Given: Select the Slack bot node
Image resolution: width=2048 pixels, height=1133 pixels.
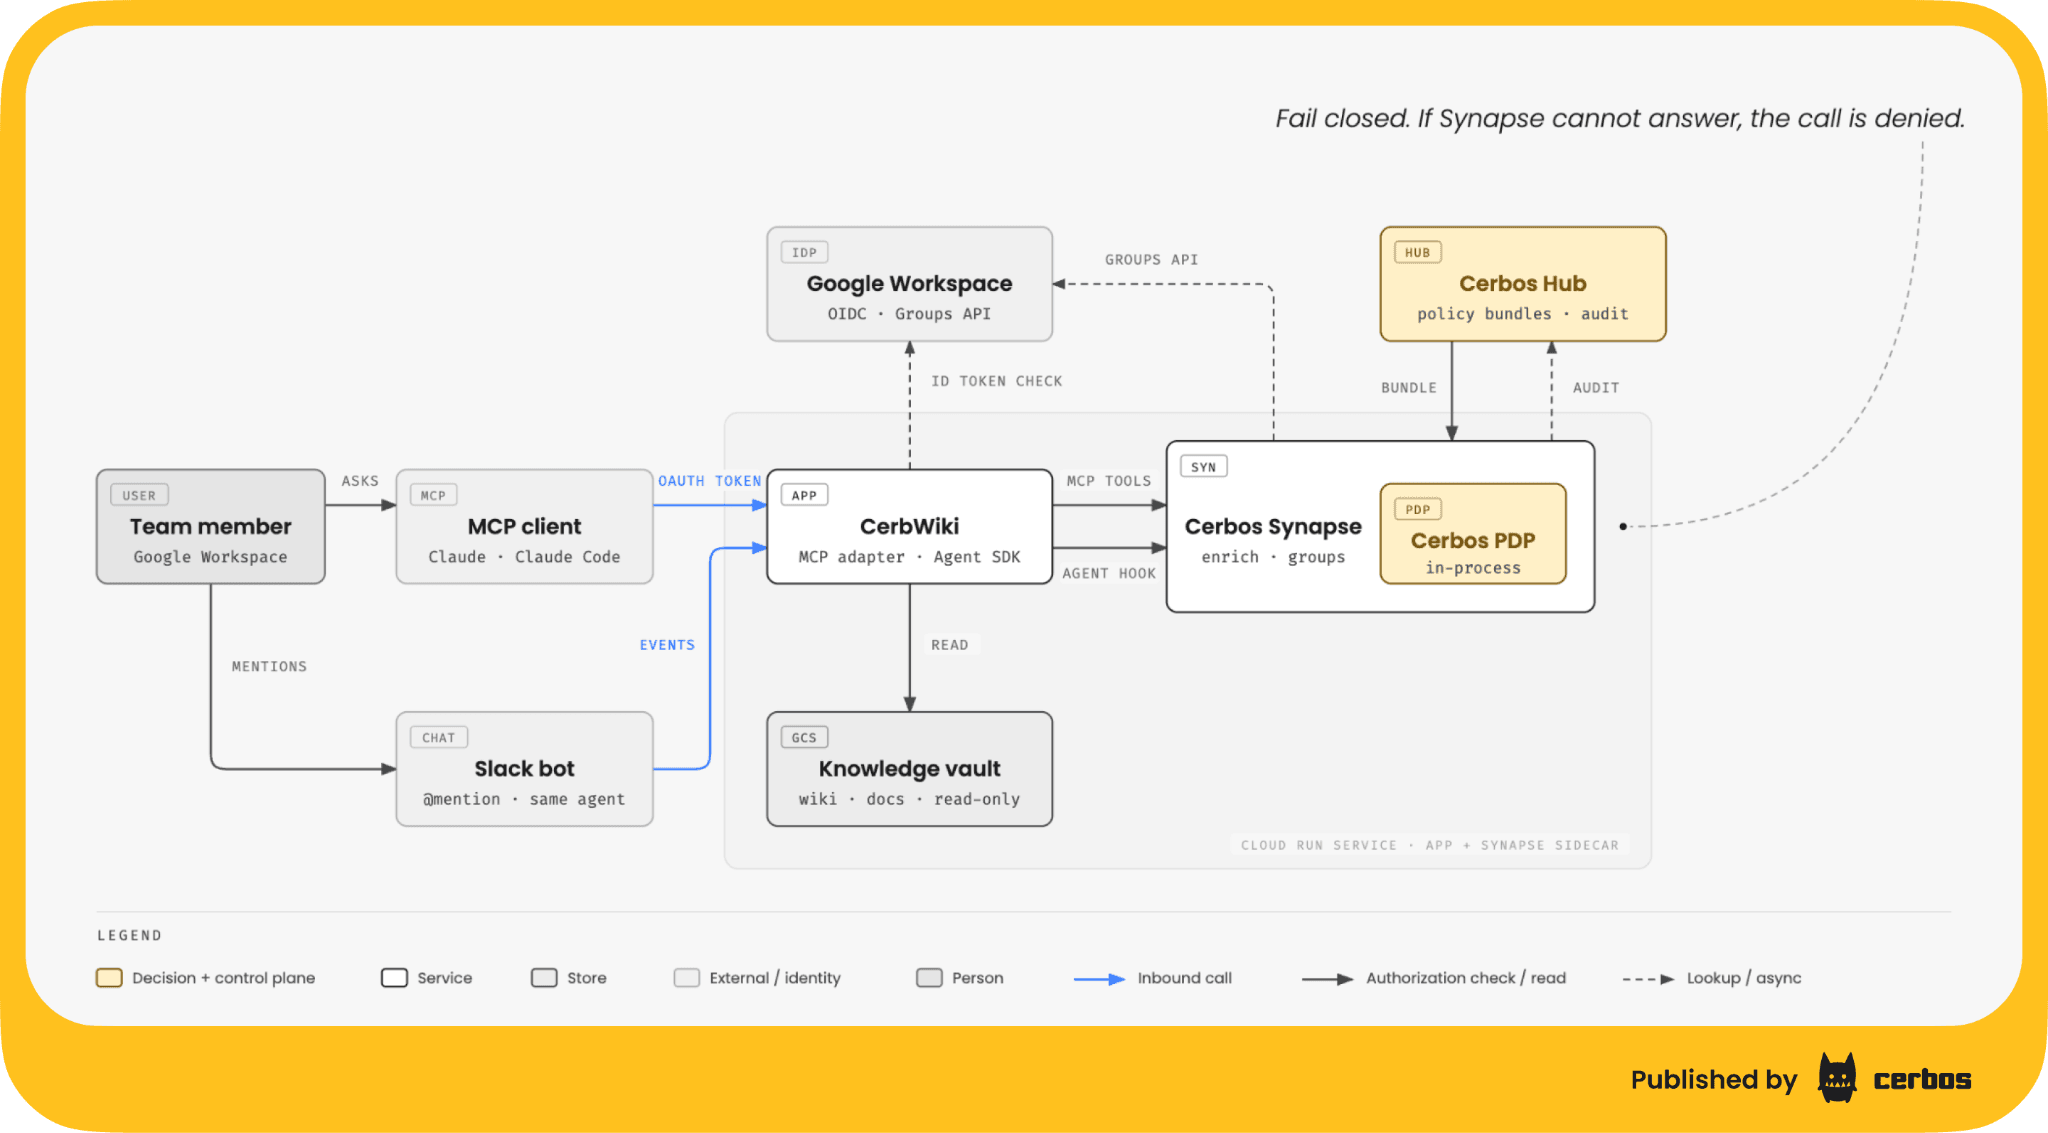Looking at the screenshot, I should (x=525, y=769).
